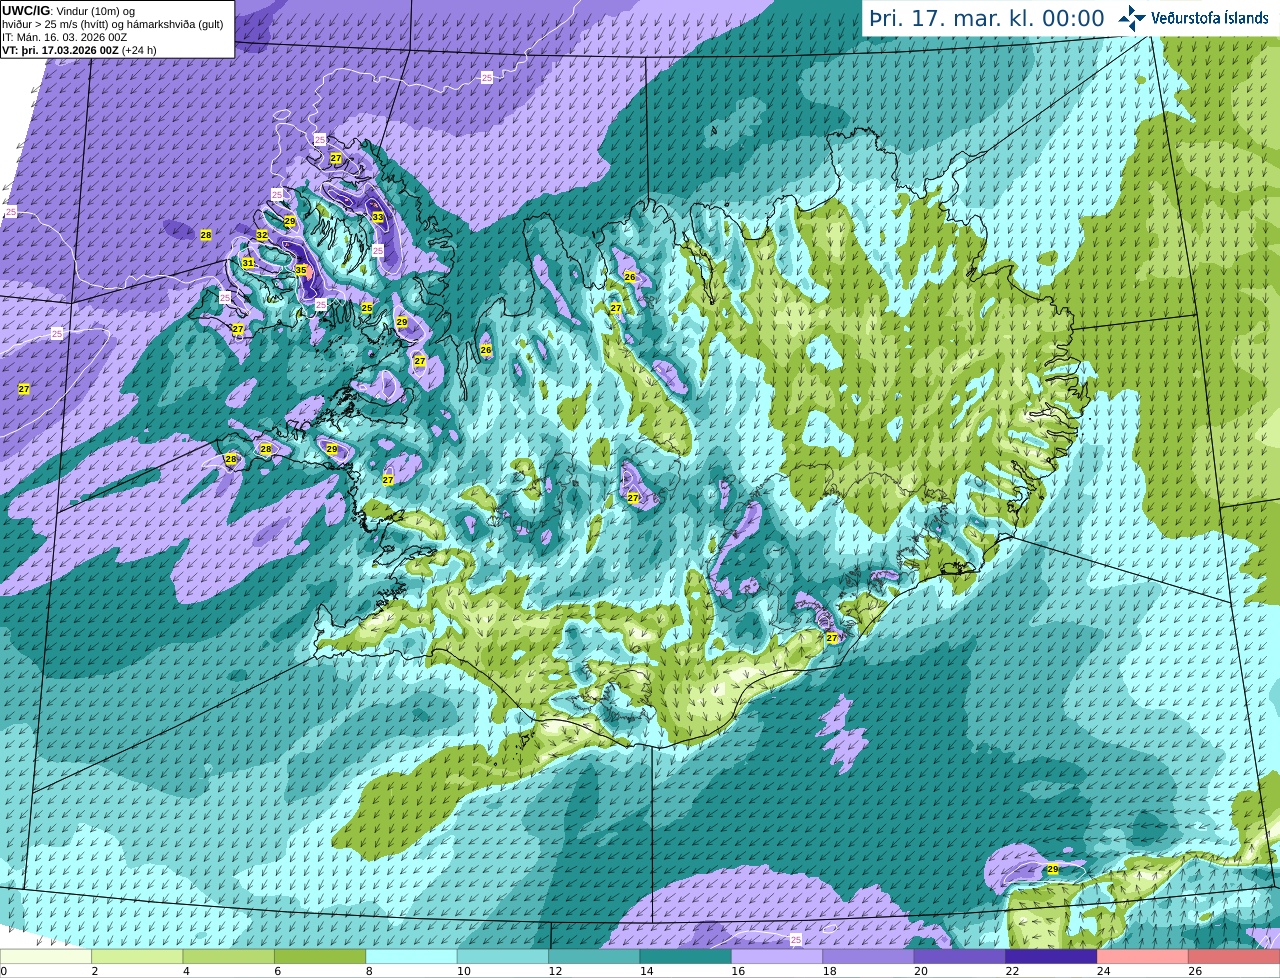Select the 2–4 m/s light green legend swatch
The image size is (1280, 978).
tap(137, 956)
